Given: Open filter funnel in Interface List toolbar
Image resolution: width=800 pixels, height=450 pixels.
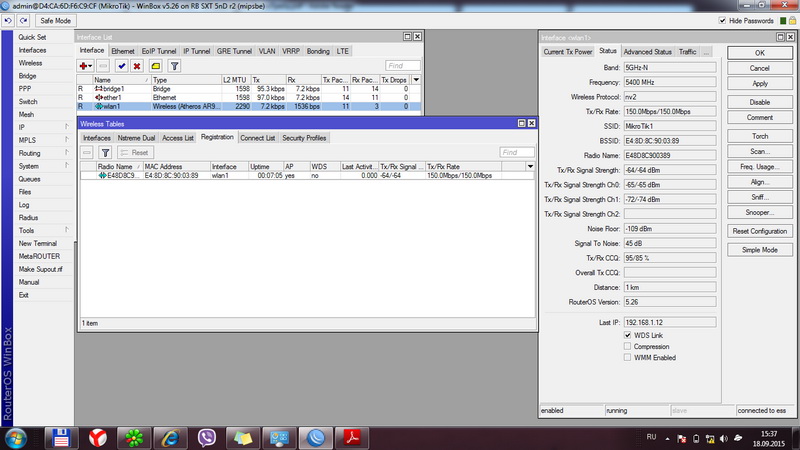Looking at the screenshot, I should tap(174, 66).
